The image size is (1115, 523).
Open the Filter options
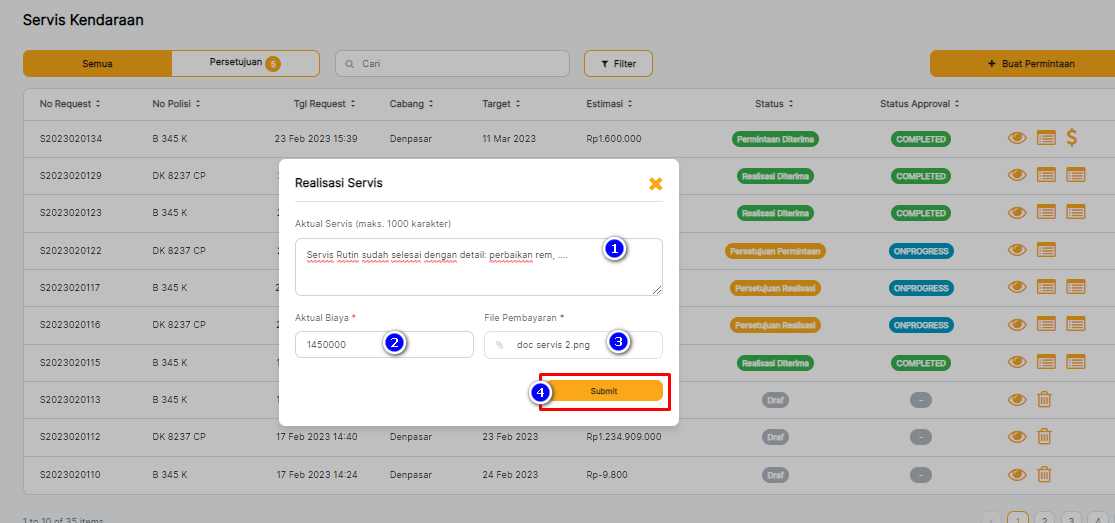point(618,64)
